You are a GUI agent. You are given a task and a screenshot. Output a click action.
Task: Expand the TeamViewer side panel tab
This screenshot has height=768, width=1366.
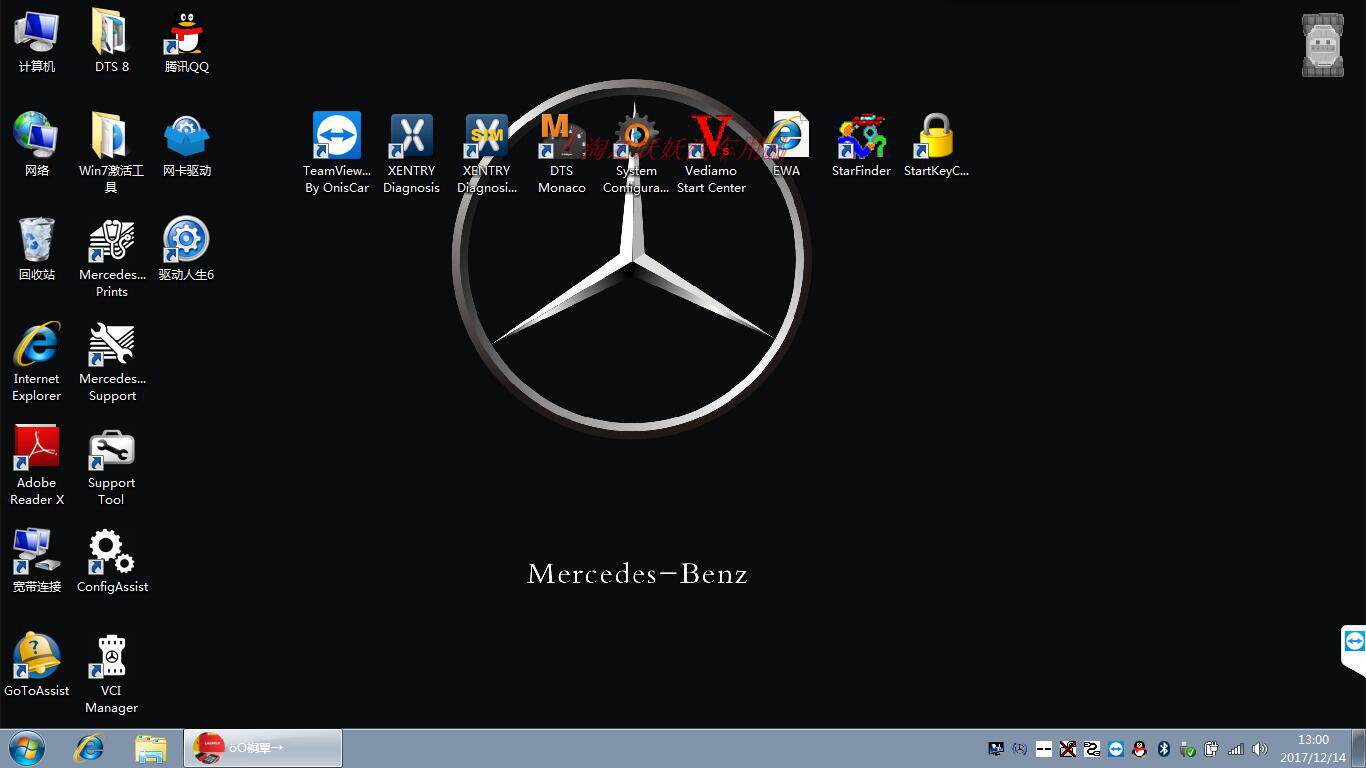click(x=1354, y=650)
